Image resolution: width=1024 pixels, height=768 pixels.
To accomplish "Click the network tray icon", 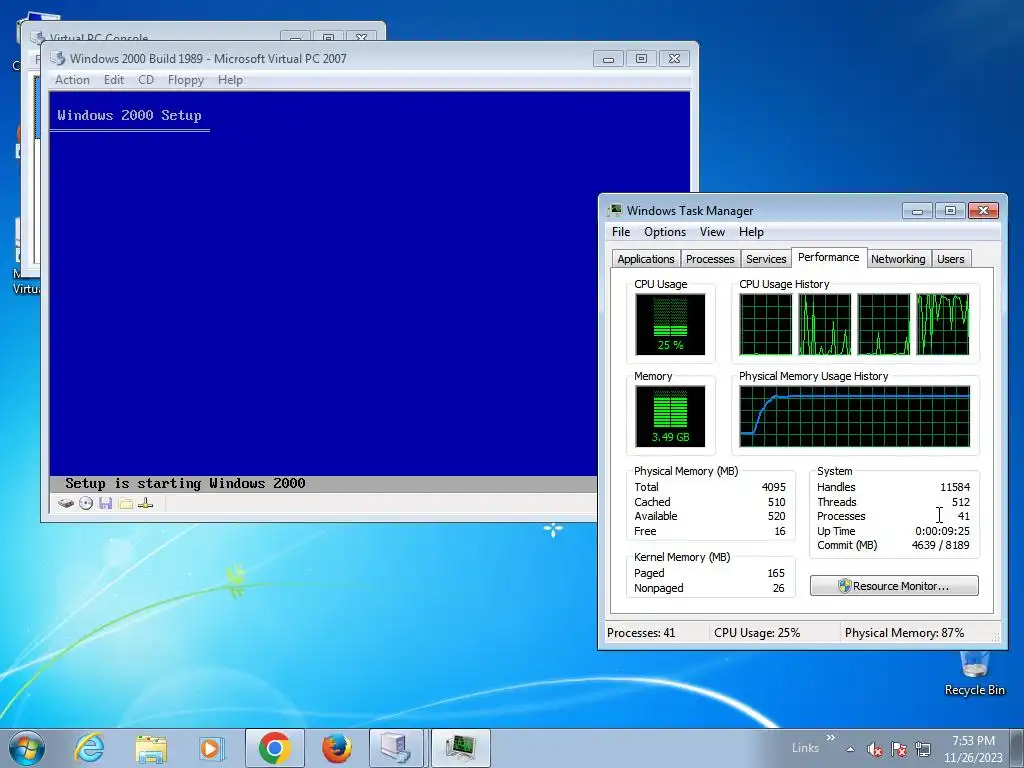I will pyautogui.click(x=923, y=749).
